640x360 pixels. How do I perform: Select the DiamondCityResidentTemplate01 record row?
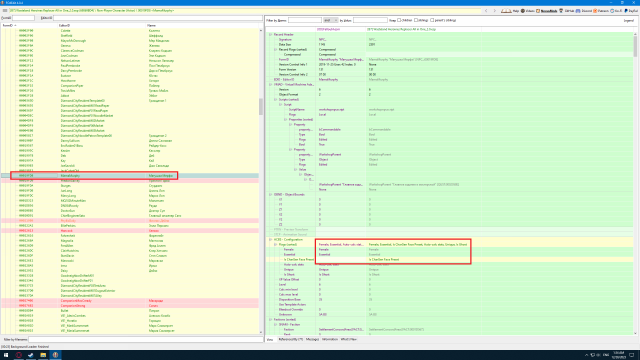pos(130,100)
